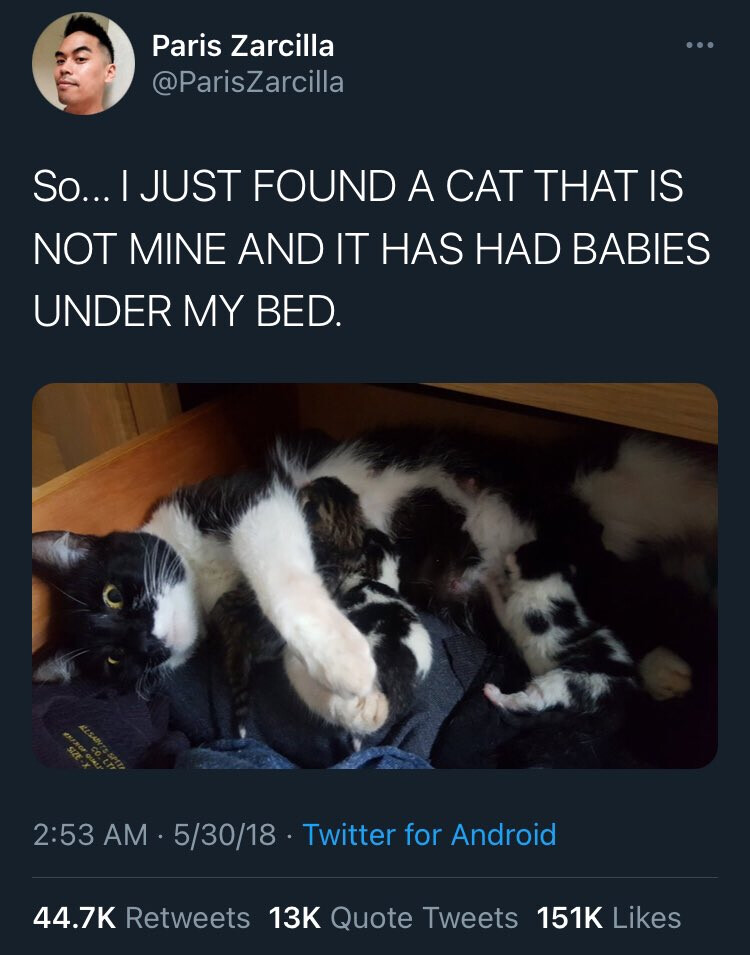Click the Twitter for Android source link

click(429, 834)
